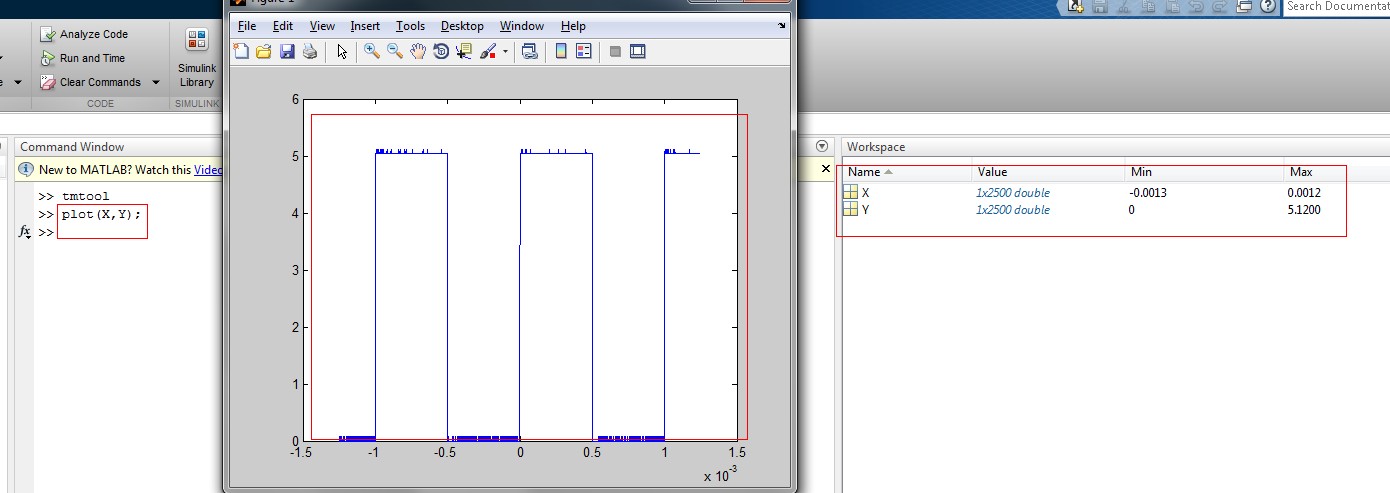Expand the Command Window panel actions menu
Viewport: 1390px width, 493px height.
(823, 146)
